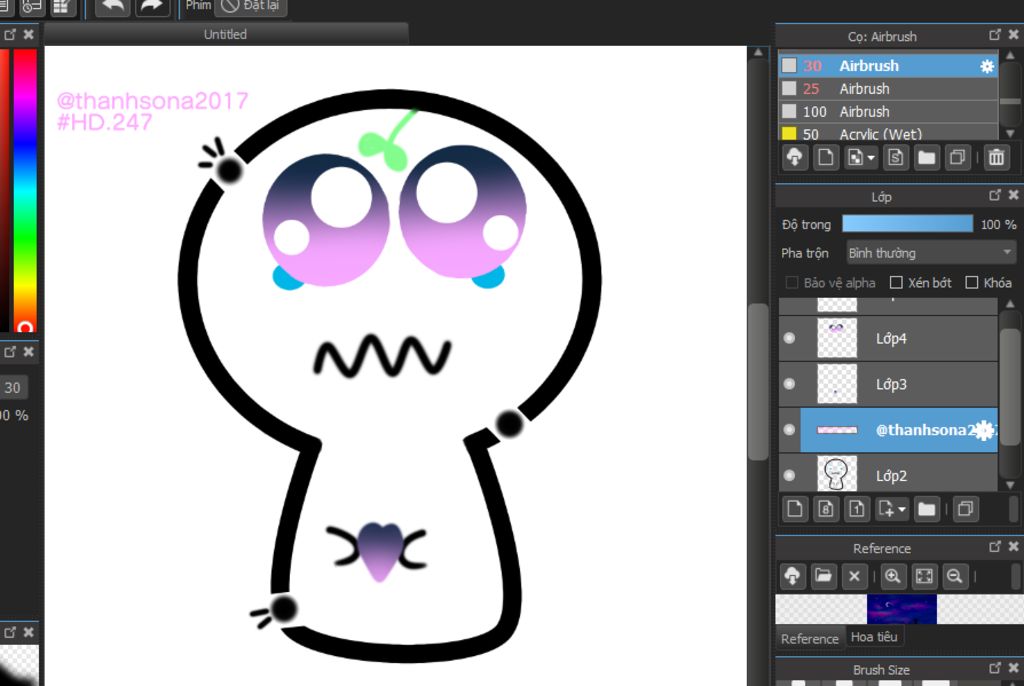The width and height of the screenshot is (1024, 686).
Task: Select the Lớp4 layer
Action: coord(888,338)
